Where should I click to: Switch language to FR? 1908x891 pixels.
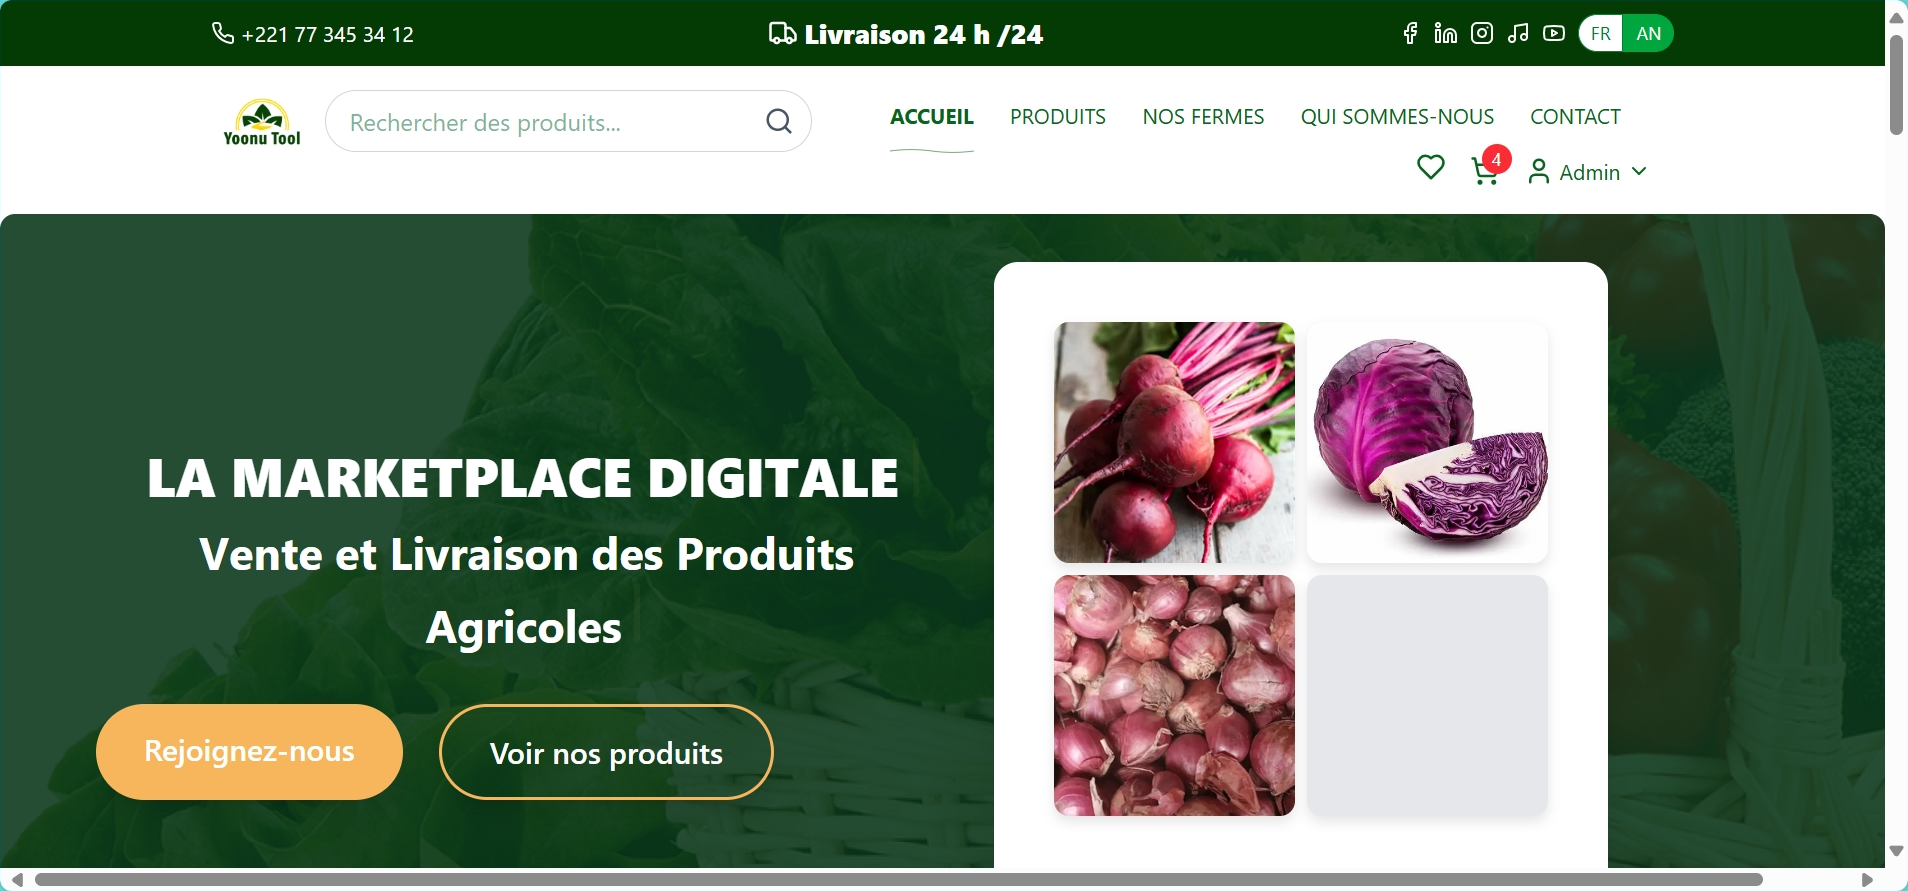pyautogui.click(x=1601, y=34)
